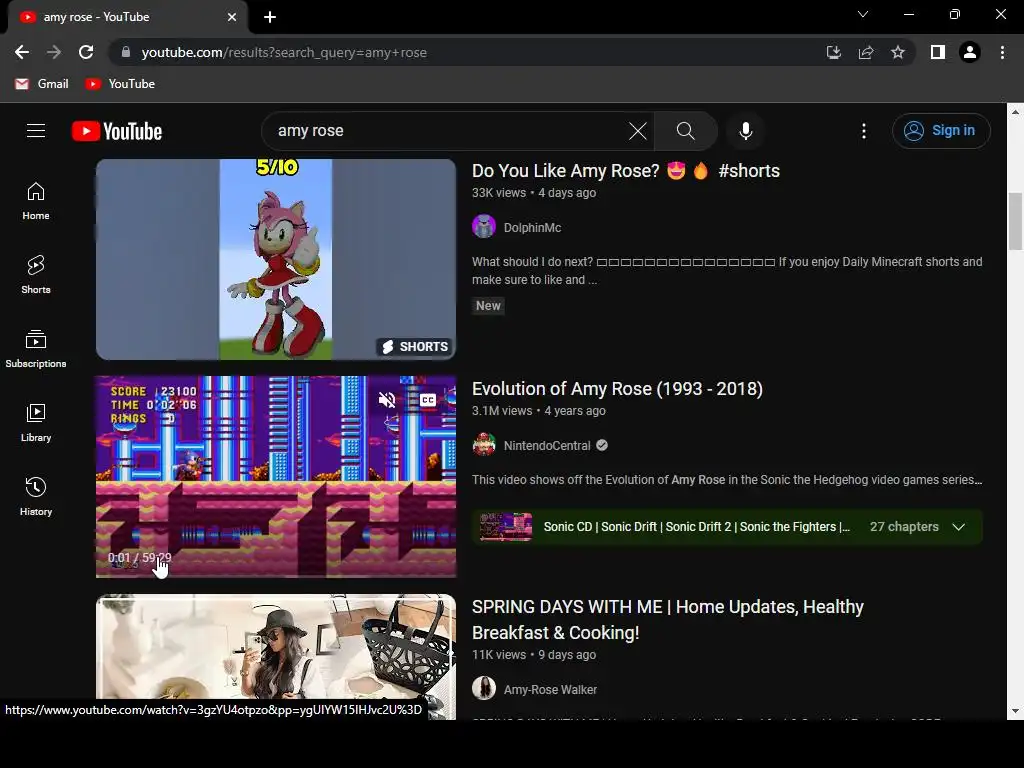Click the SHORTS badge on the thumbnail
This screenshot has height=768, width=1024.
415,347
